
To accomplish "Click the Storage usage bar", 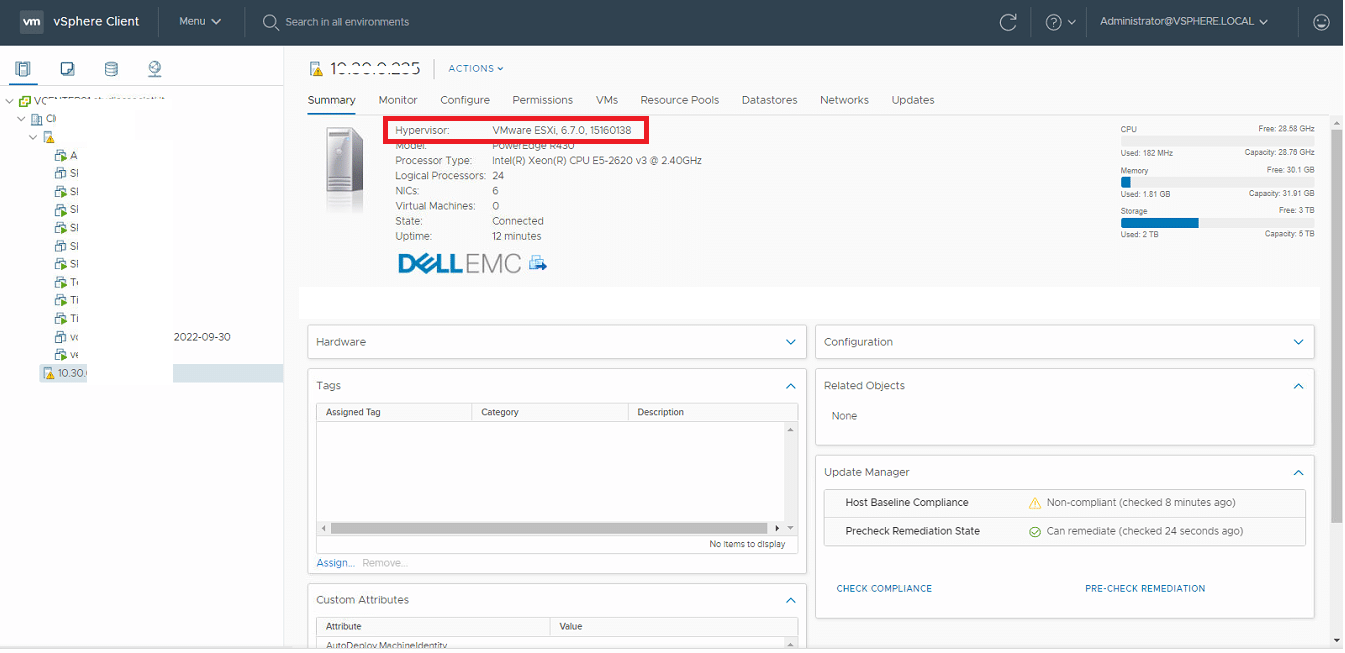I will (1218, 223).
